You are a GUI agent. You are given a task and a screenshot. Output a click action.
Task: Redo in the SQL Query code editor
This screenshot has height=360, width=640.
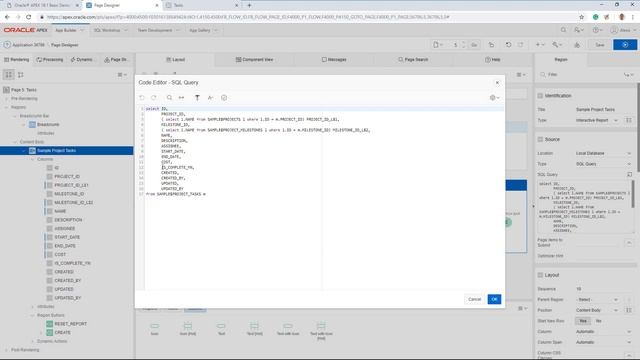154,98
